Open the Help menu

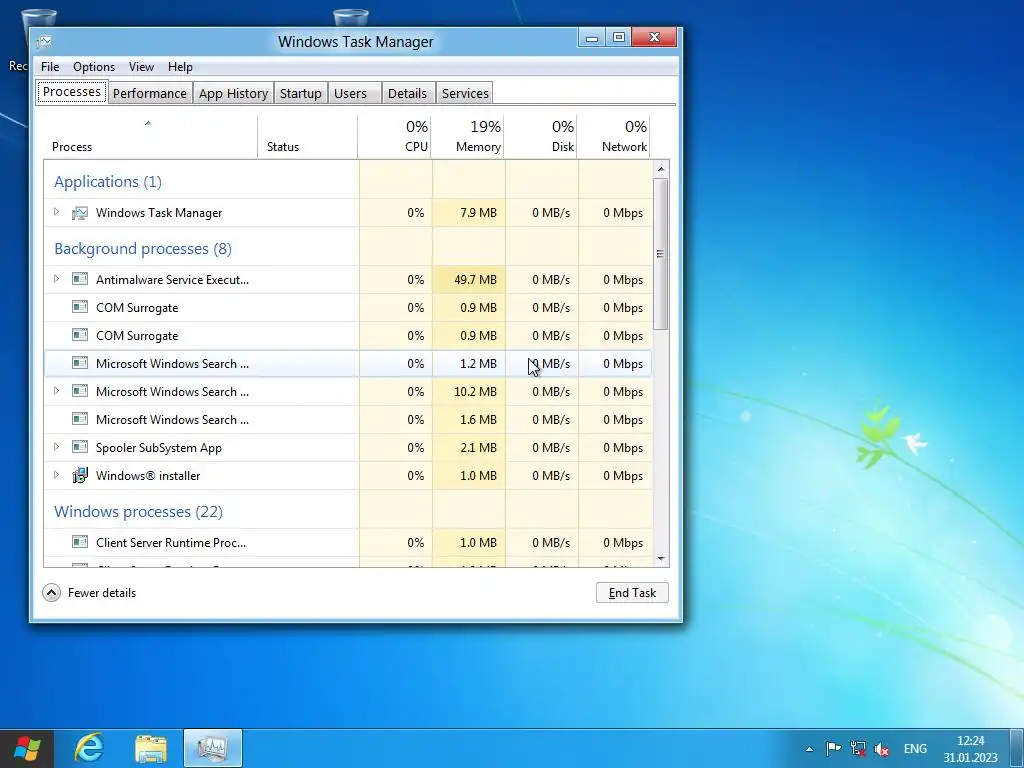[180, 67]
